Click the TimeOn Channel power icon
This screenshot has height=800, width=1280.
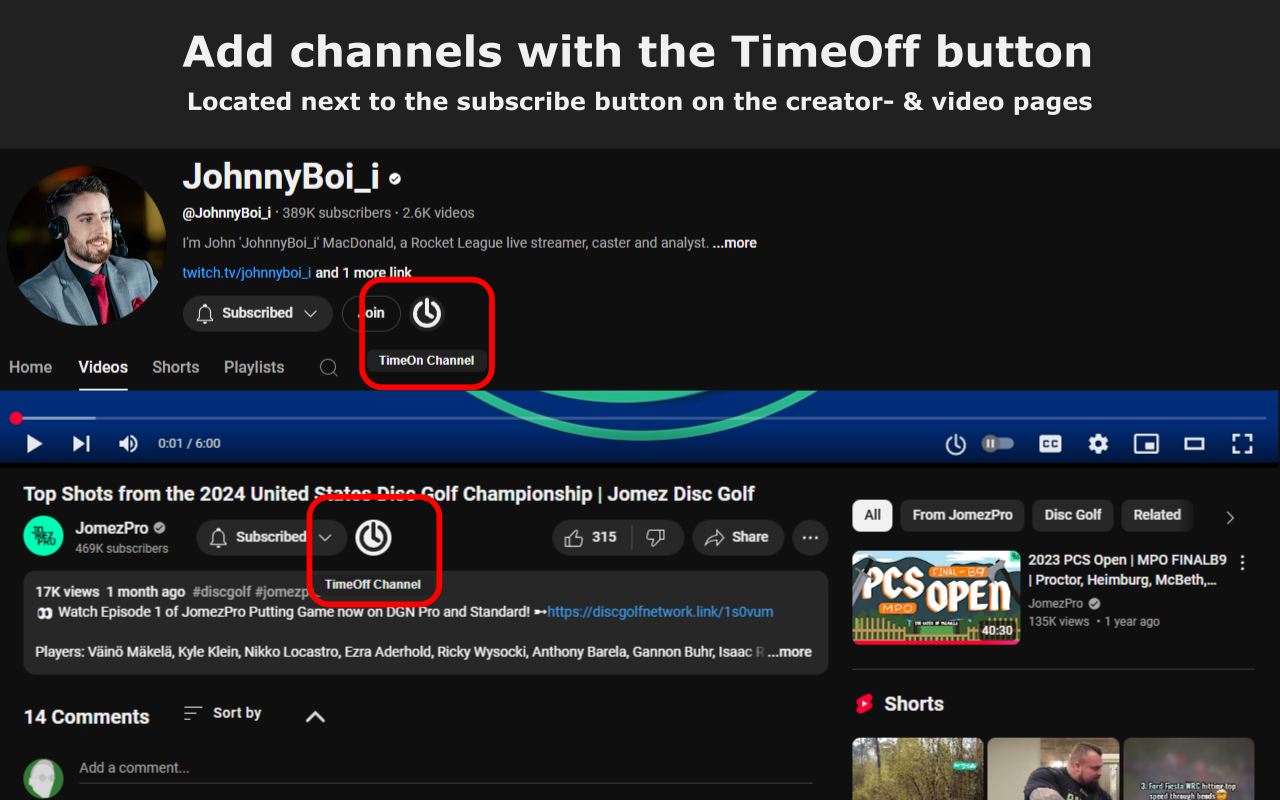[x=426, y=313]
